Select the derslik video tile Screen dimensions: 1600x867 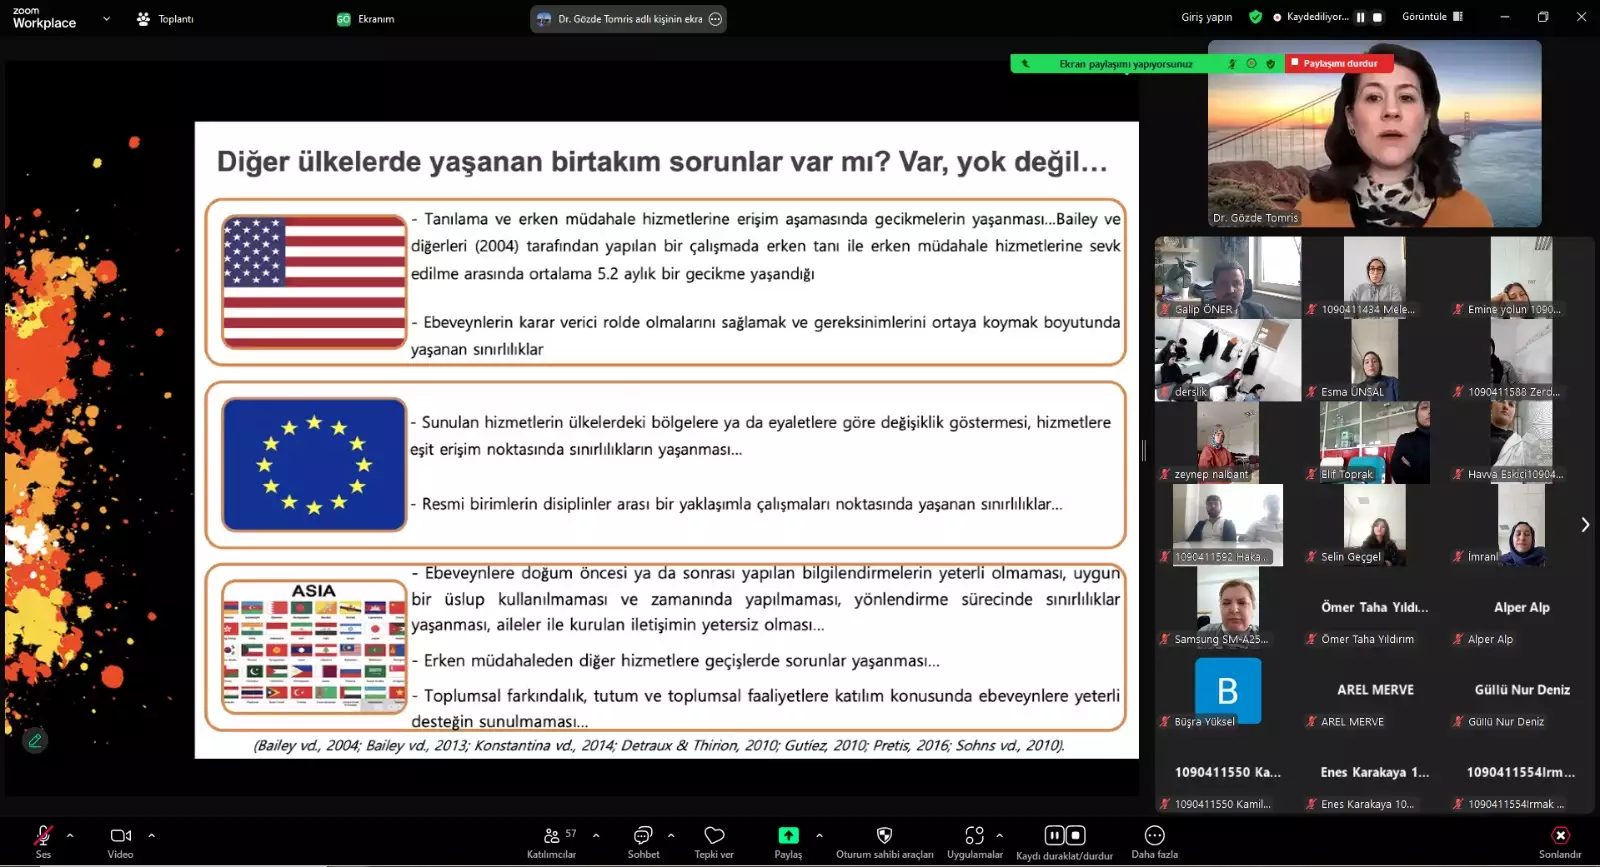coord(1228,360)
